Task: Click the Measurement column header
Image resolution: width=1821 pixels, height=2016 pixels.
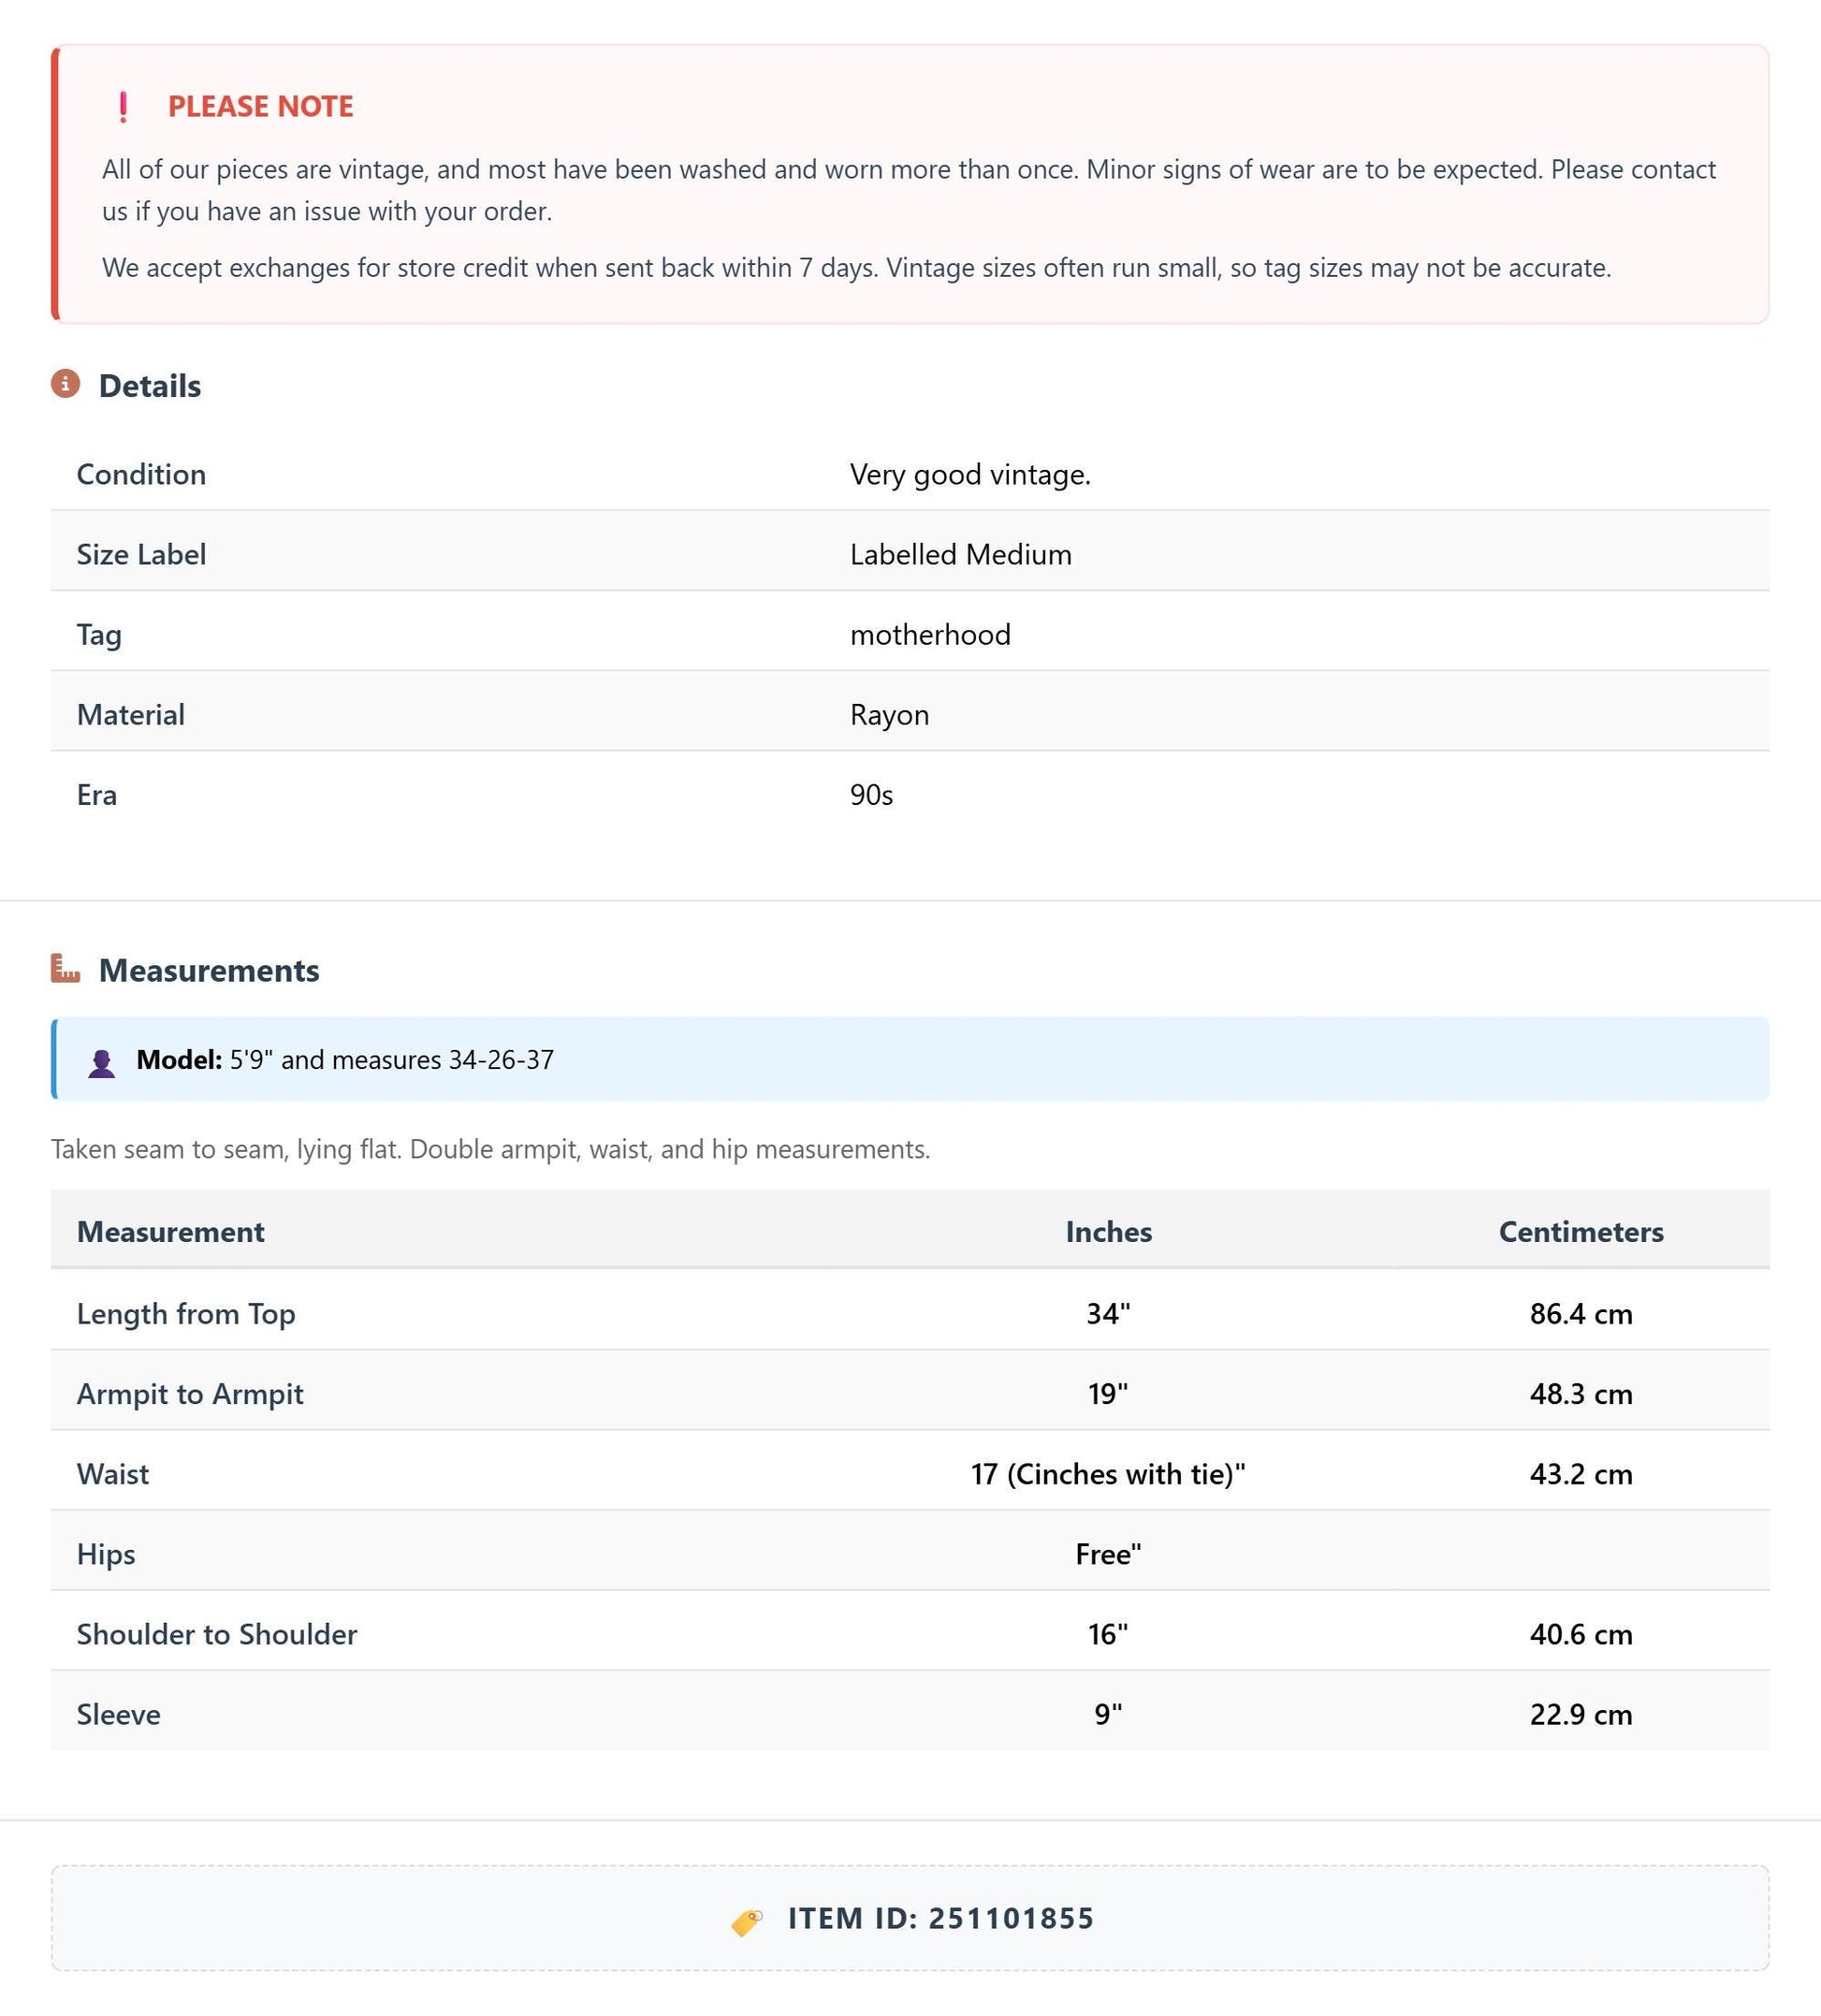Action: pos(171,1231)
